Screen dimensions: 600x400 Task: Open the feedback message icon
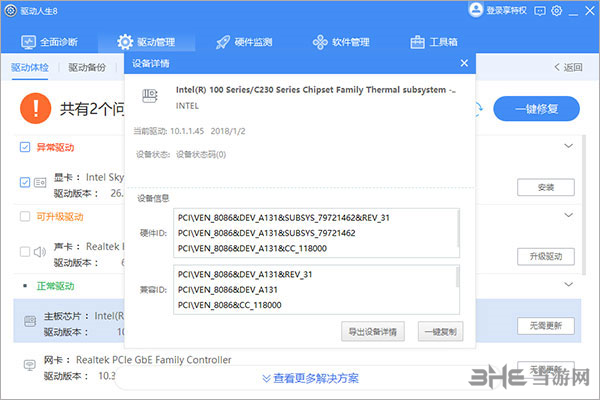540,11
